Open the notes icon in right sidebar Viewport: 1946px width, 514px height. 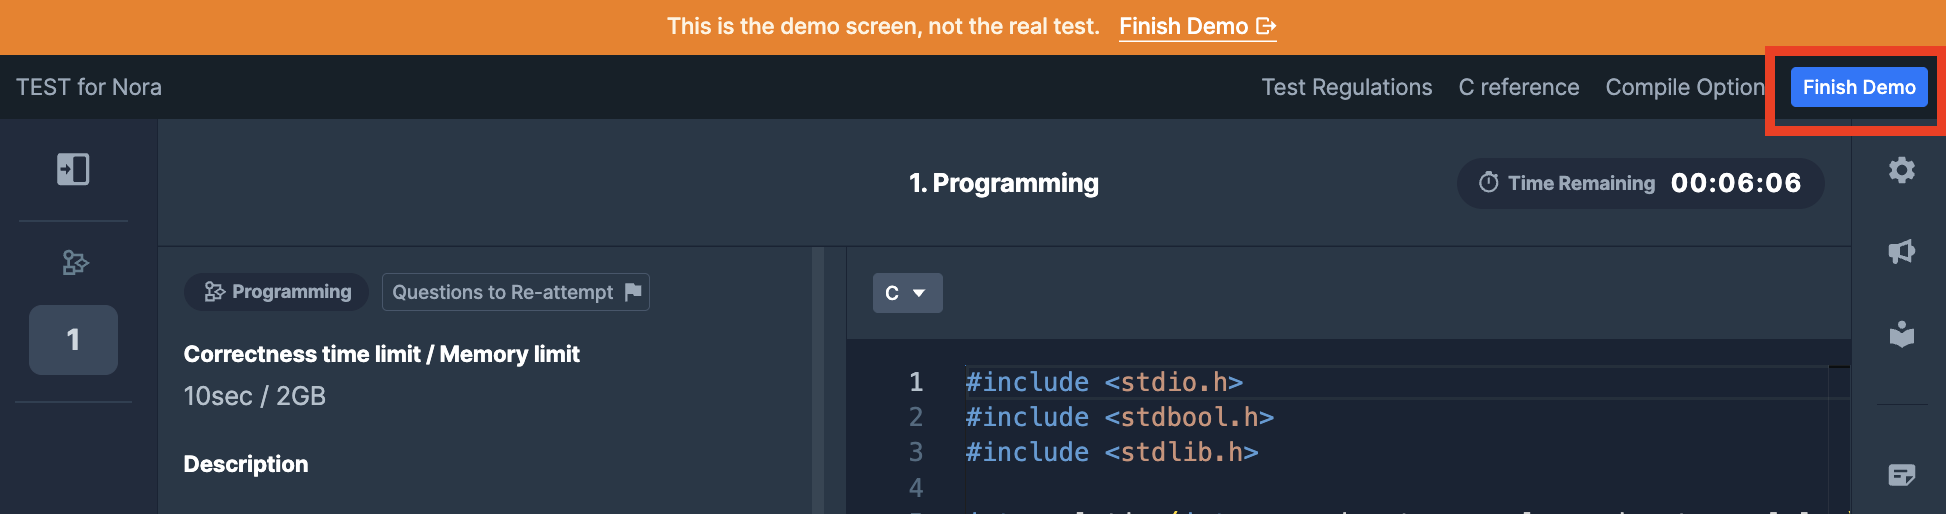click(1901, 475)
